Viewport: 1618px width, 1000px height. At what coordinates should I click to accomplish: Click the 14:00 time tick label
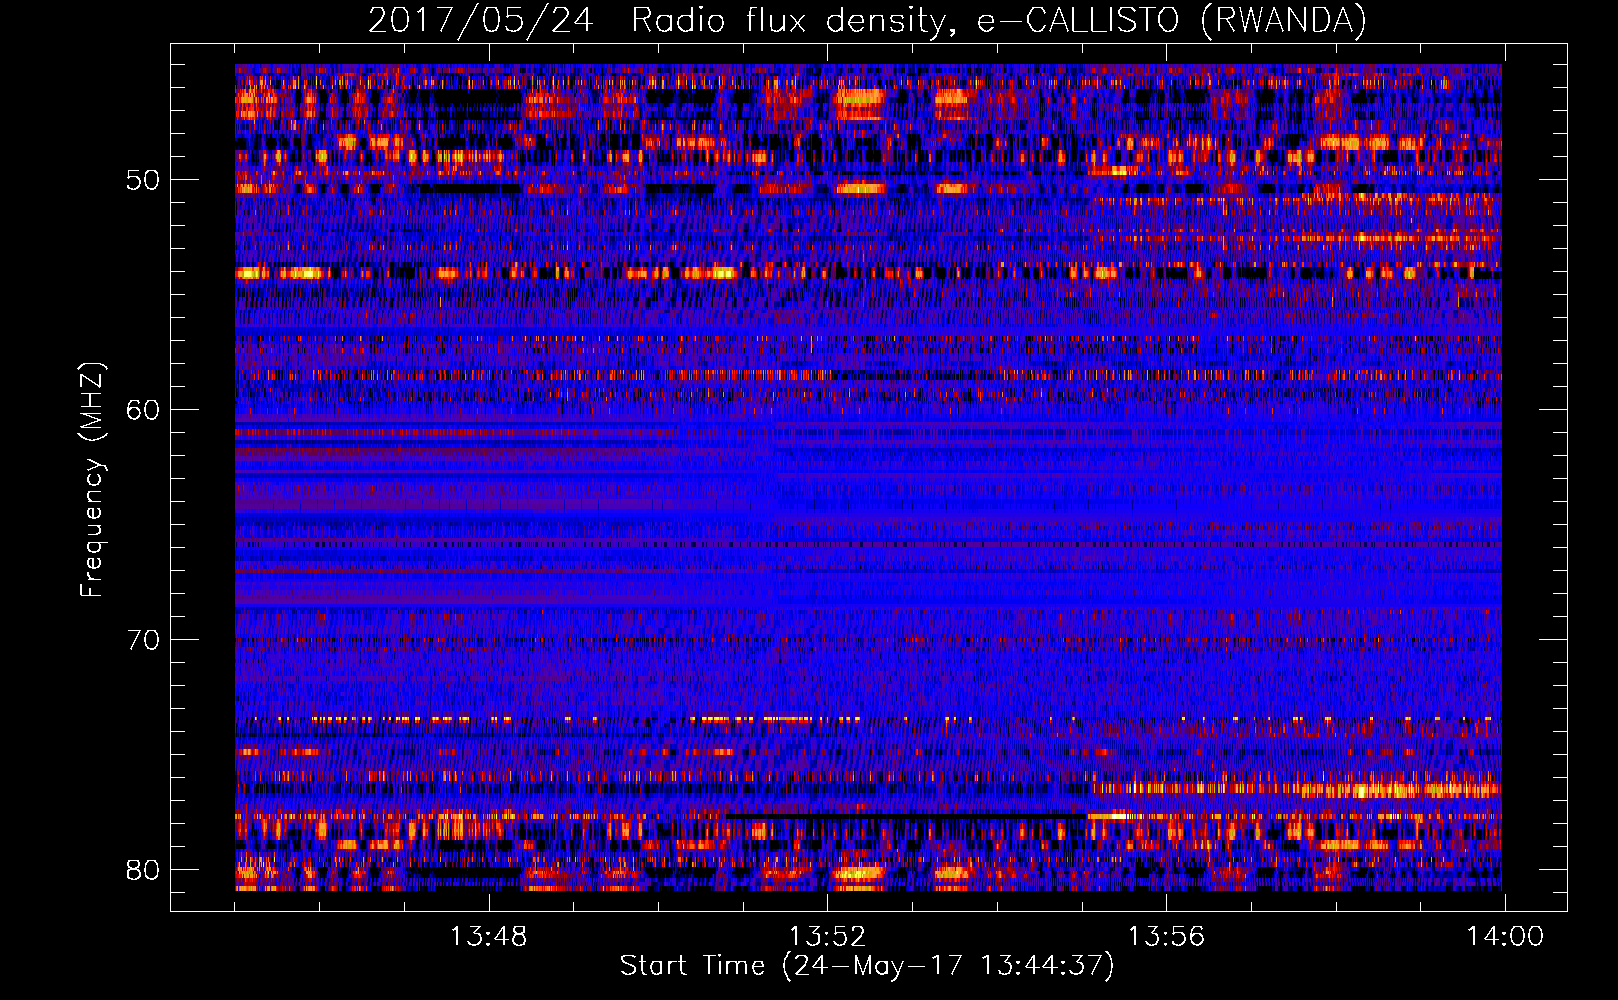tap(1505, 937)
